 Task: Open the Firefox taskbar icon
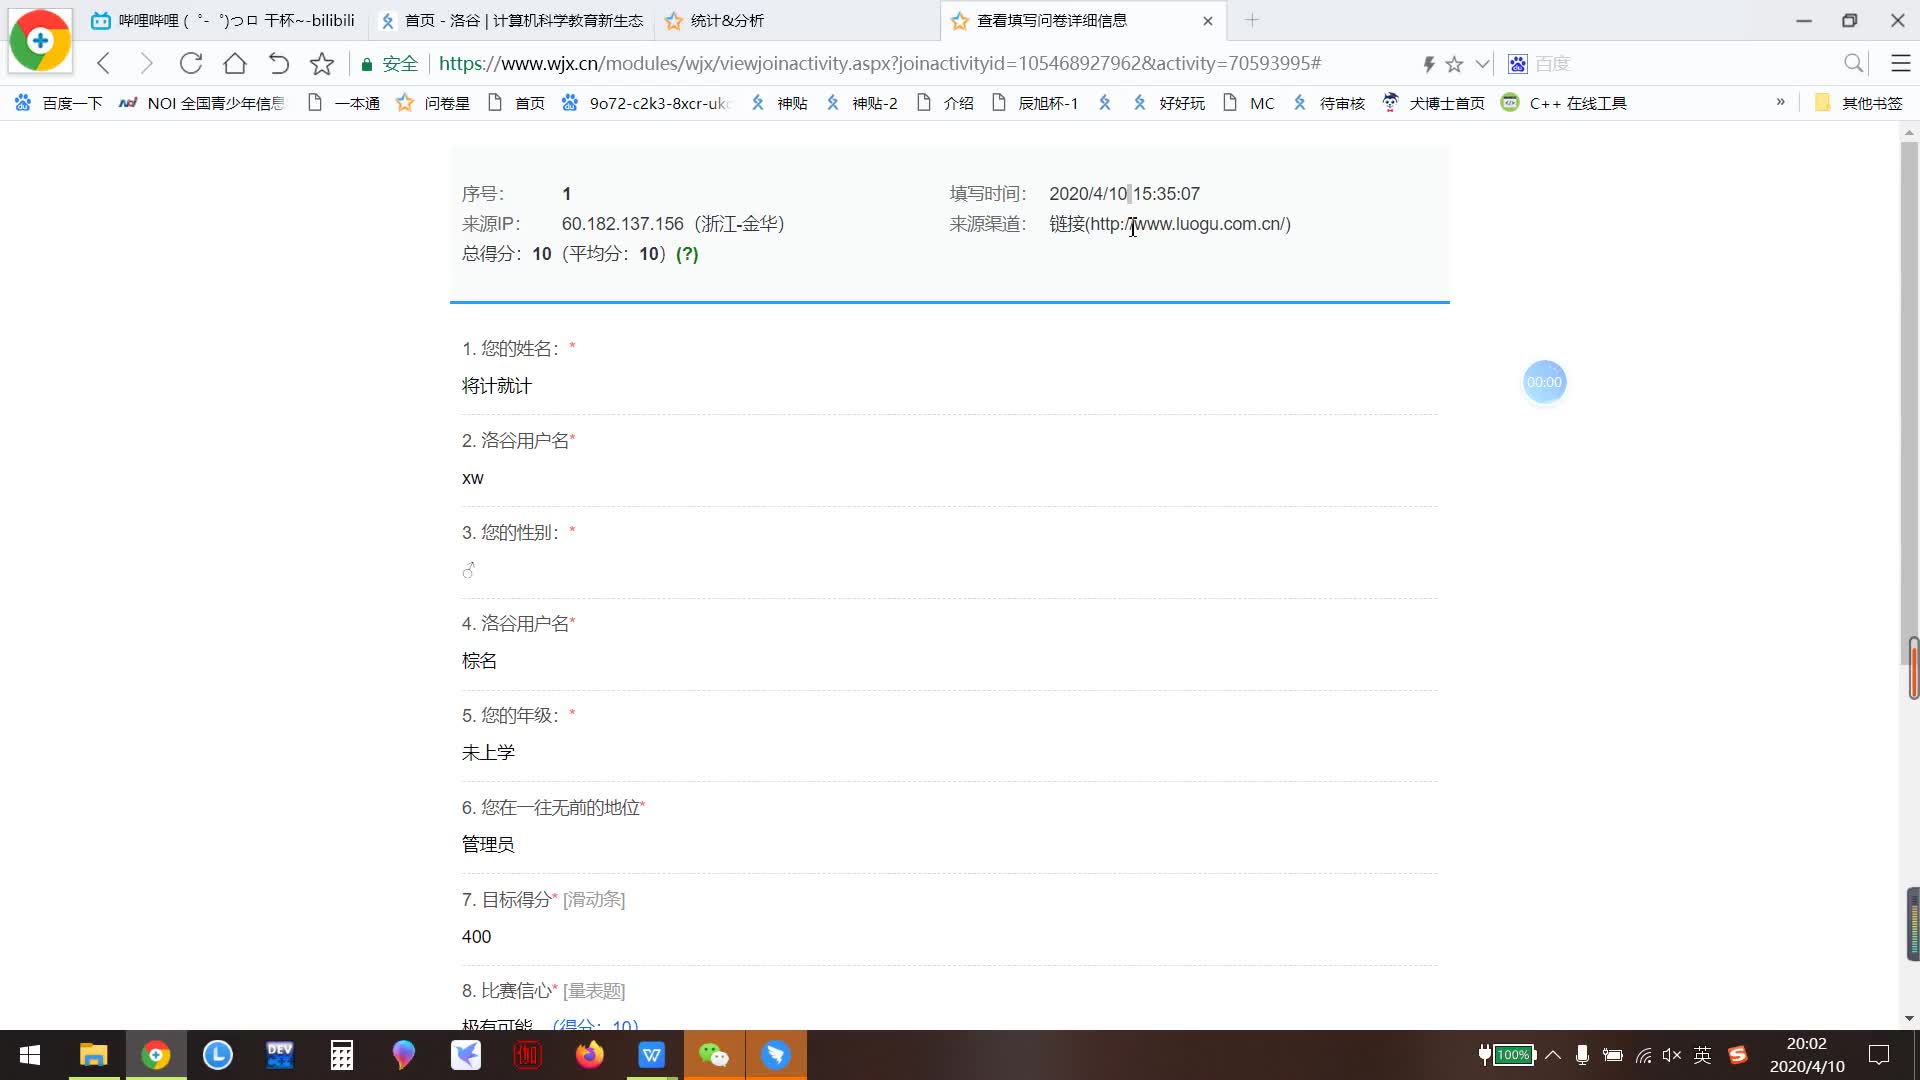590,1055
